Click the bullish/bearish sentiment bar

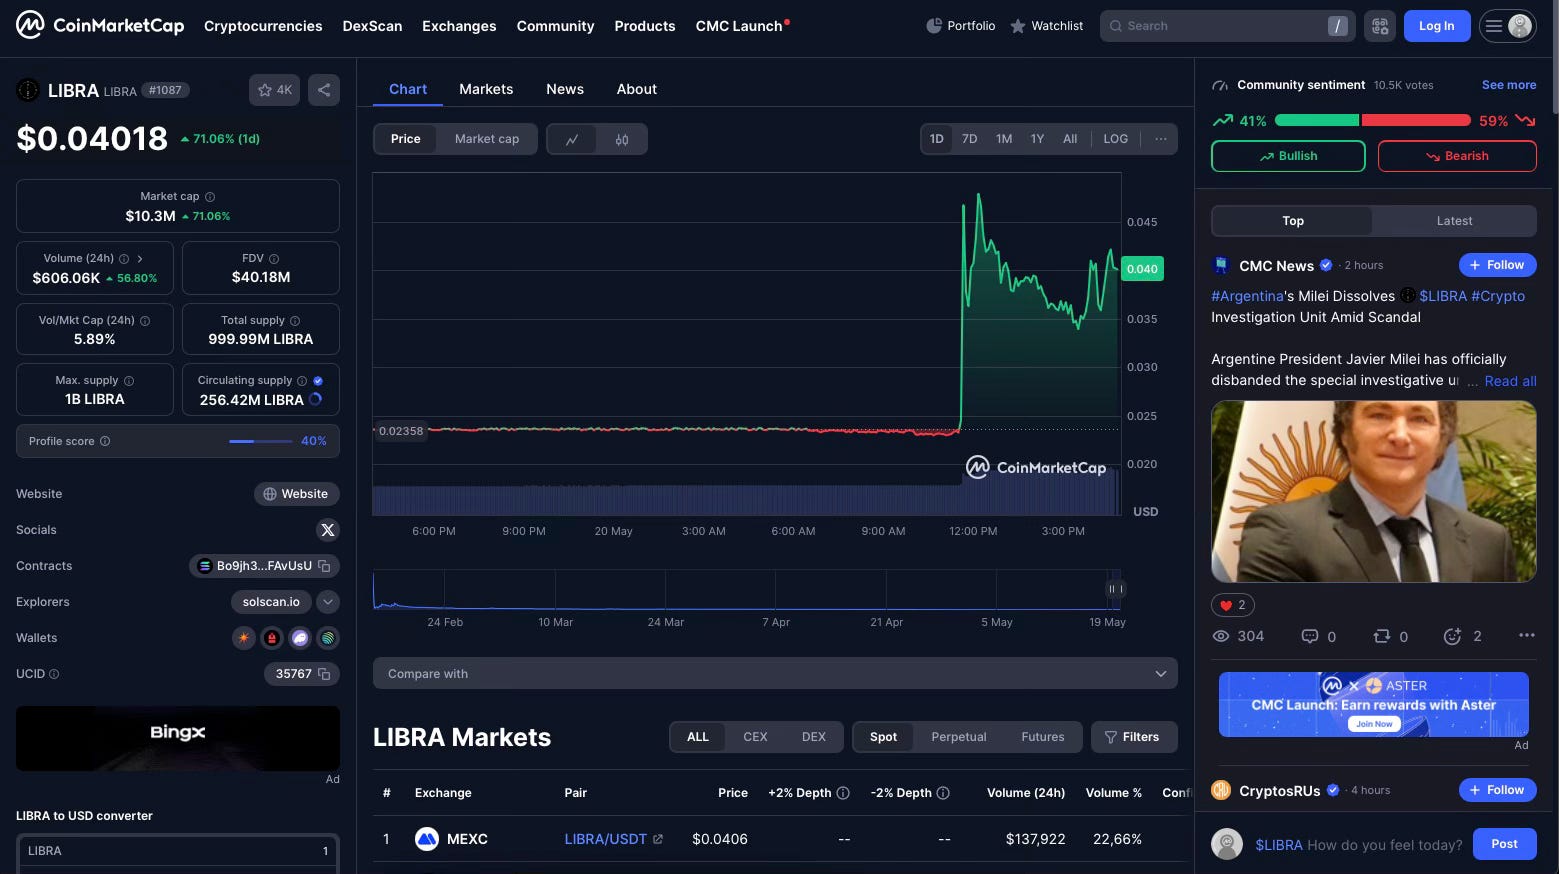click(1373, 120)
